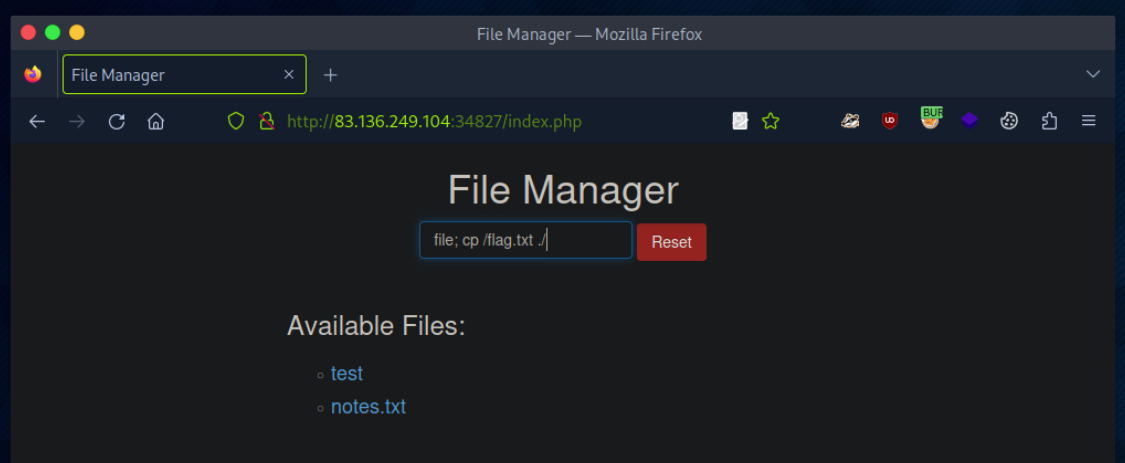This screenshot has width=1125, height=463.
Task: Expand the list all tabs chevron
Action: [x=1093, y=74]
